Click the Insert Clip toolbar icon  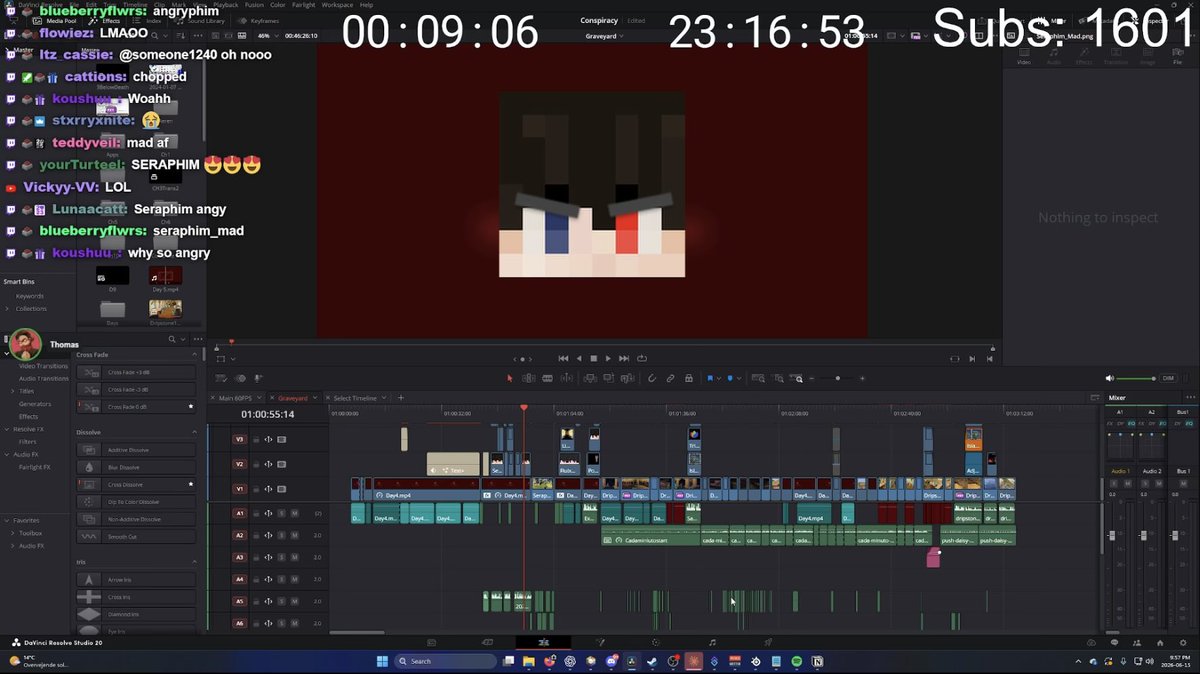(x=590, y=378)
